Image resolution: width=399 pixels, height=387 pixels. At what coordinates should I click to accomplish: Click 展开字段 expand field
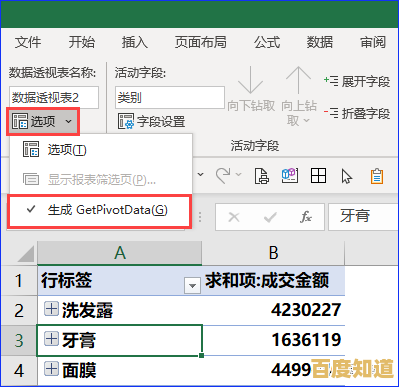[x=356, y=81]
